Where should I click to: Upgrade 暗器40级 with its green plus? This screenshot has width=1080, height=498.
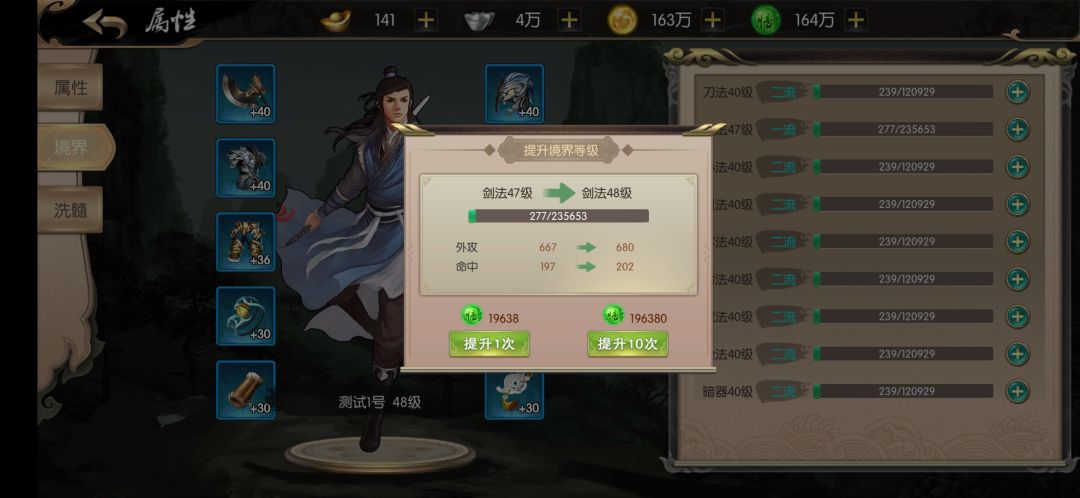point(1017,391)
